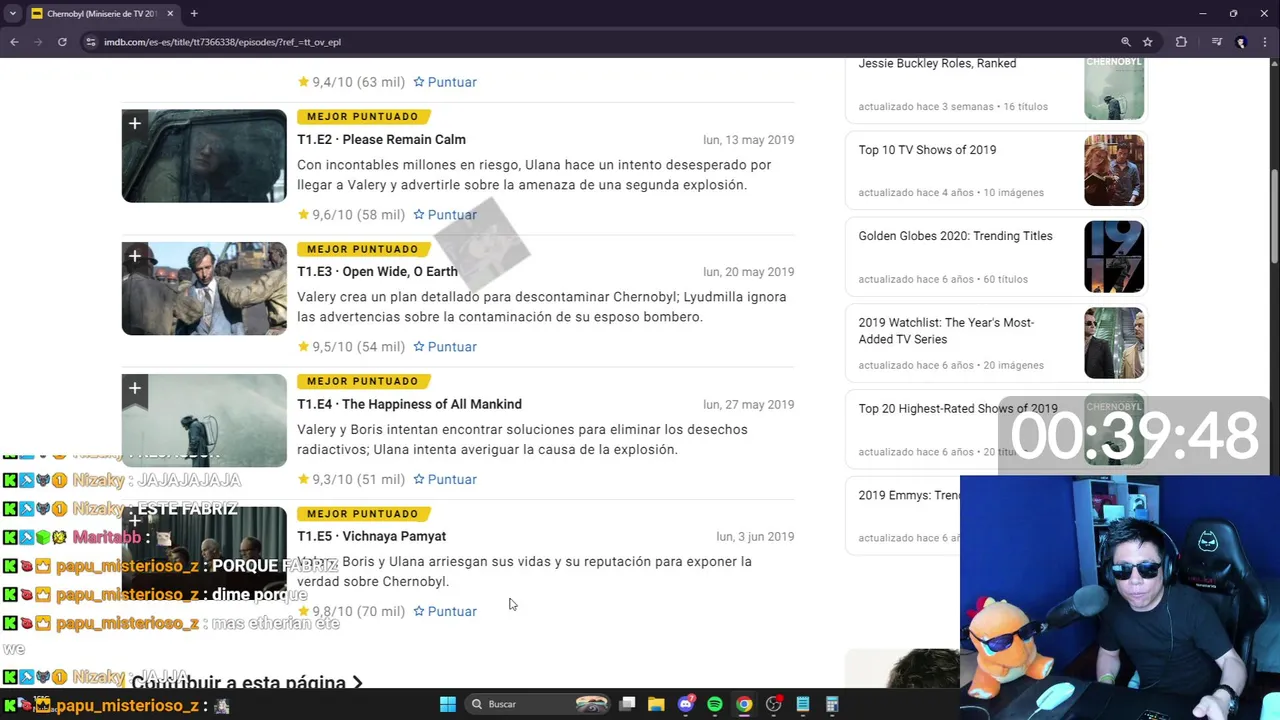This screenshot has height=720, width=1280.
Task: Add Open Wide, O Earth to watchlist
Action: point(135,256)
